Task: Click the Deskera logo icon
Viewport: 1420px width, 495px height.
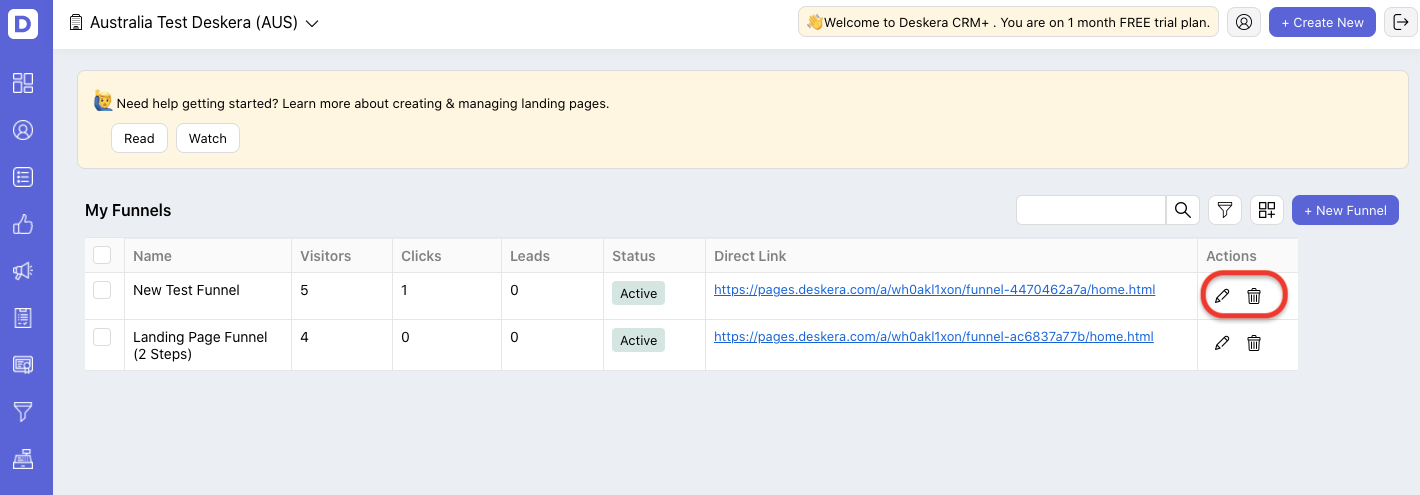Action: [x=23, y=23]
